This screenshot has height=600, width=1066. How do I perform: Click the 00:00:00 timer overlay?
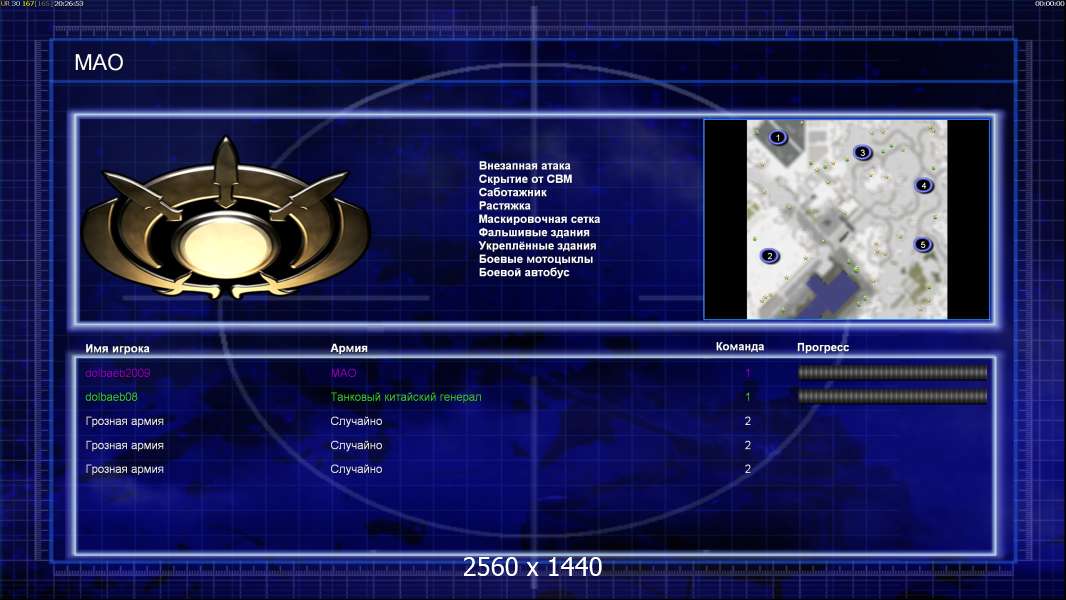pos(1050,3)
